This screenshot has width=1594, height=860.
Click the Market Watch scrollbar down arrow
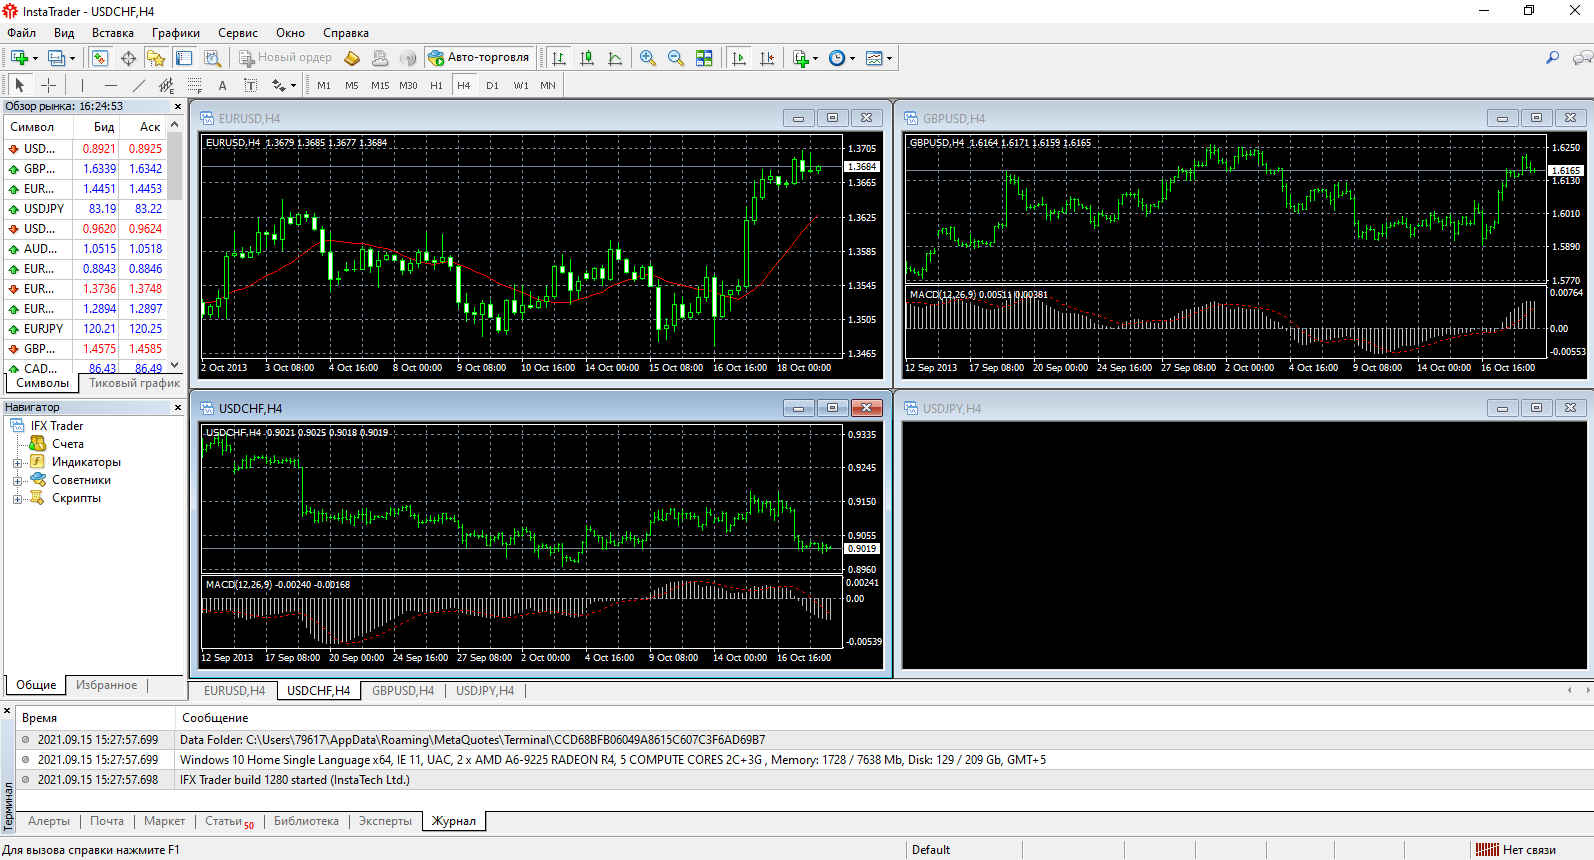click(x=175, y=366)
